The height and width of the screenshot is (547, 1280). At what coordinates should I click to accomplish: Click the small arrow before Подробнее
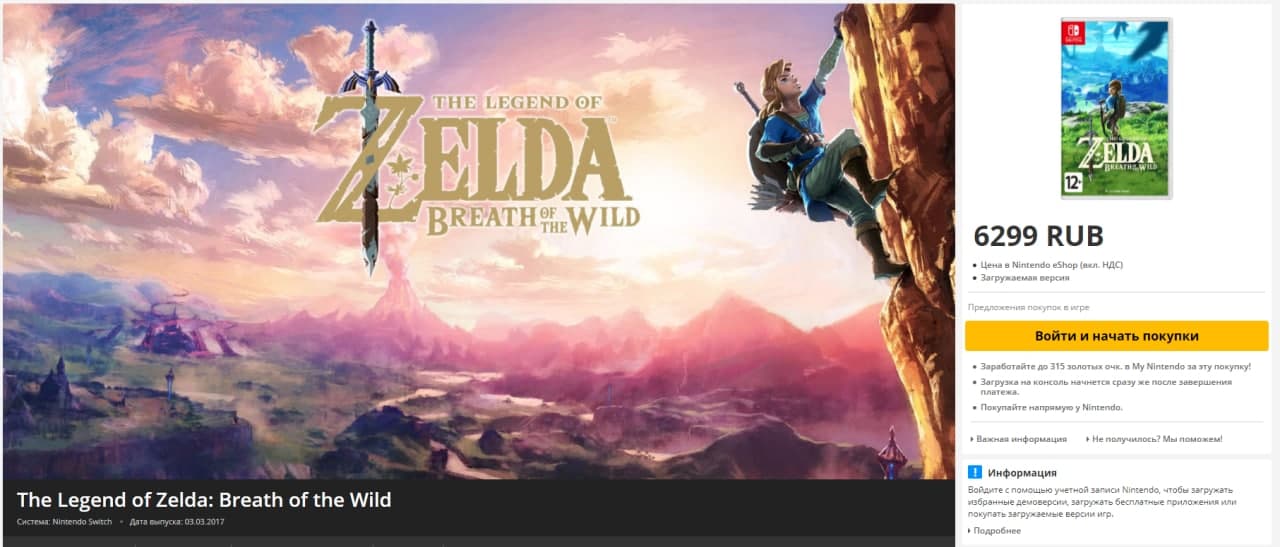(970, 531)
